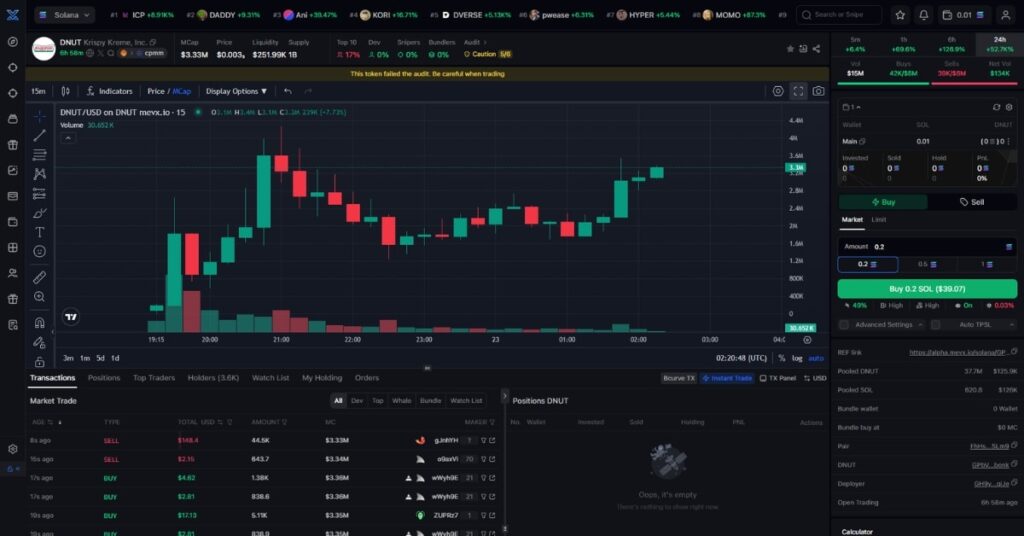Screen dimensions: 1024x536
Task: Expand the wallet count selector
Action: 852,107
